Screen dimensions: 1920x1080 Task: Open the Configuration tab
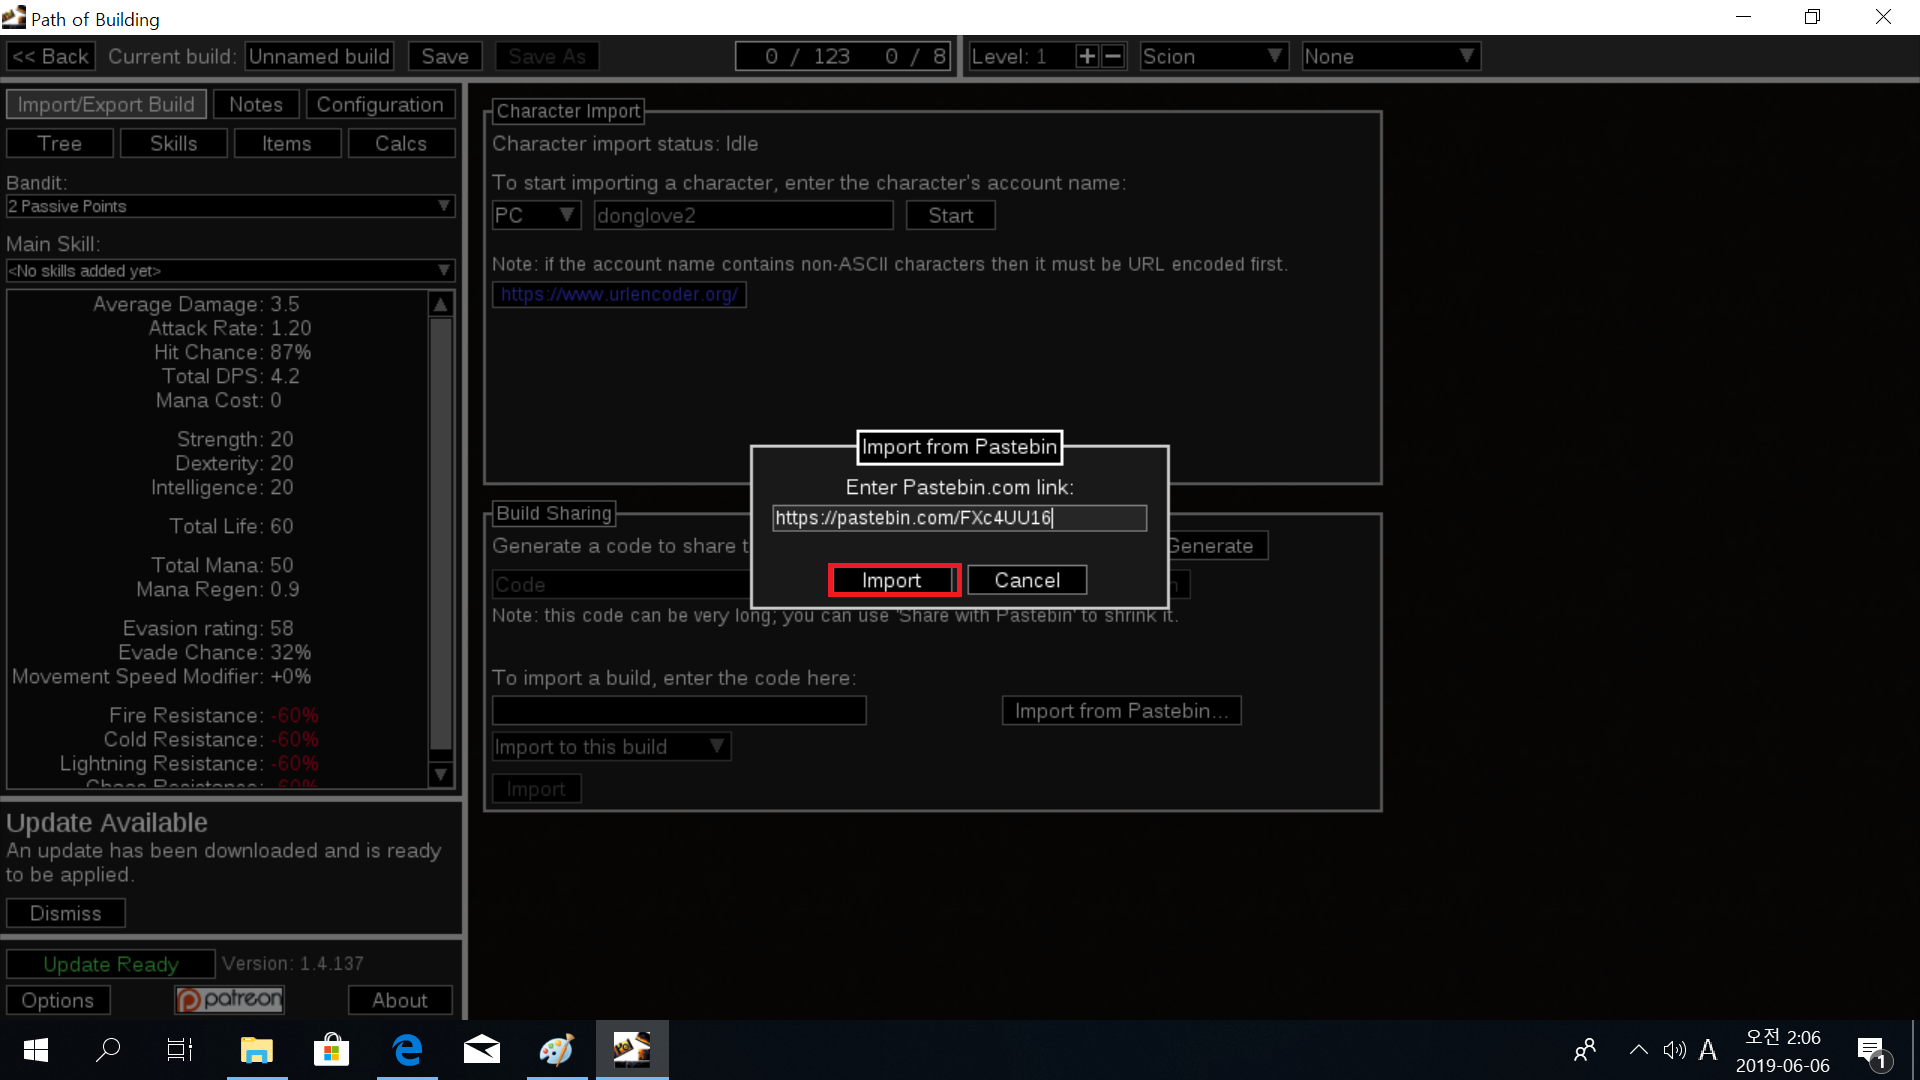(x=380, y=105)
